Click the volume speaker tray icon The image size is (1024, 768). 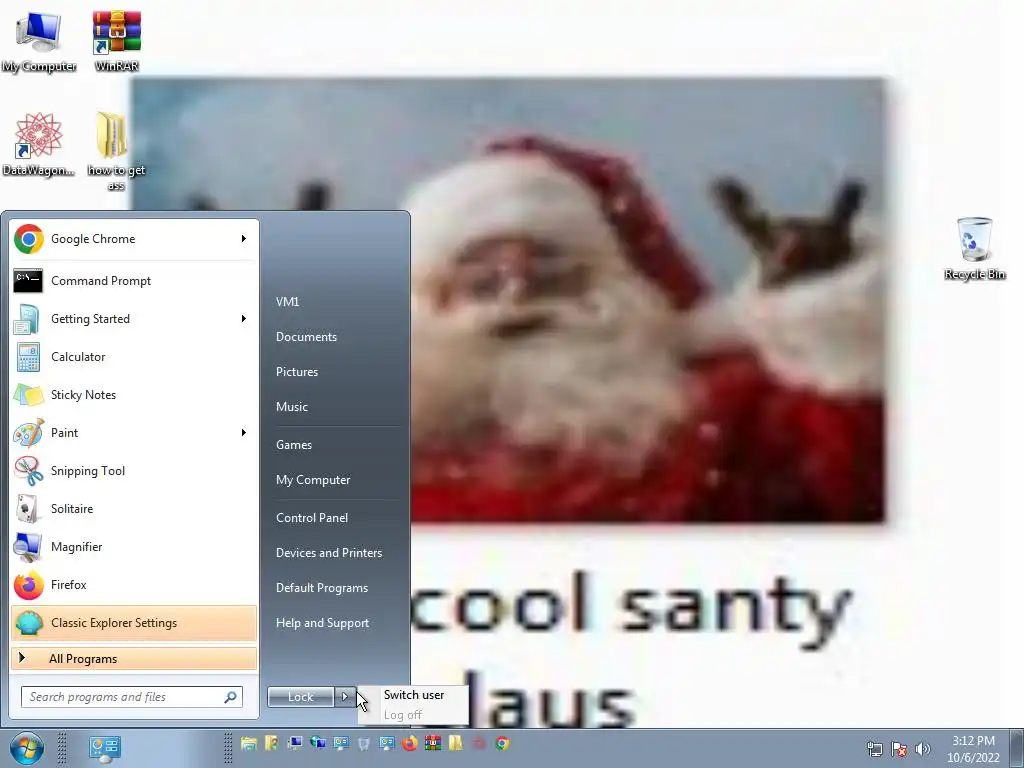(x=923, y=749)
